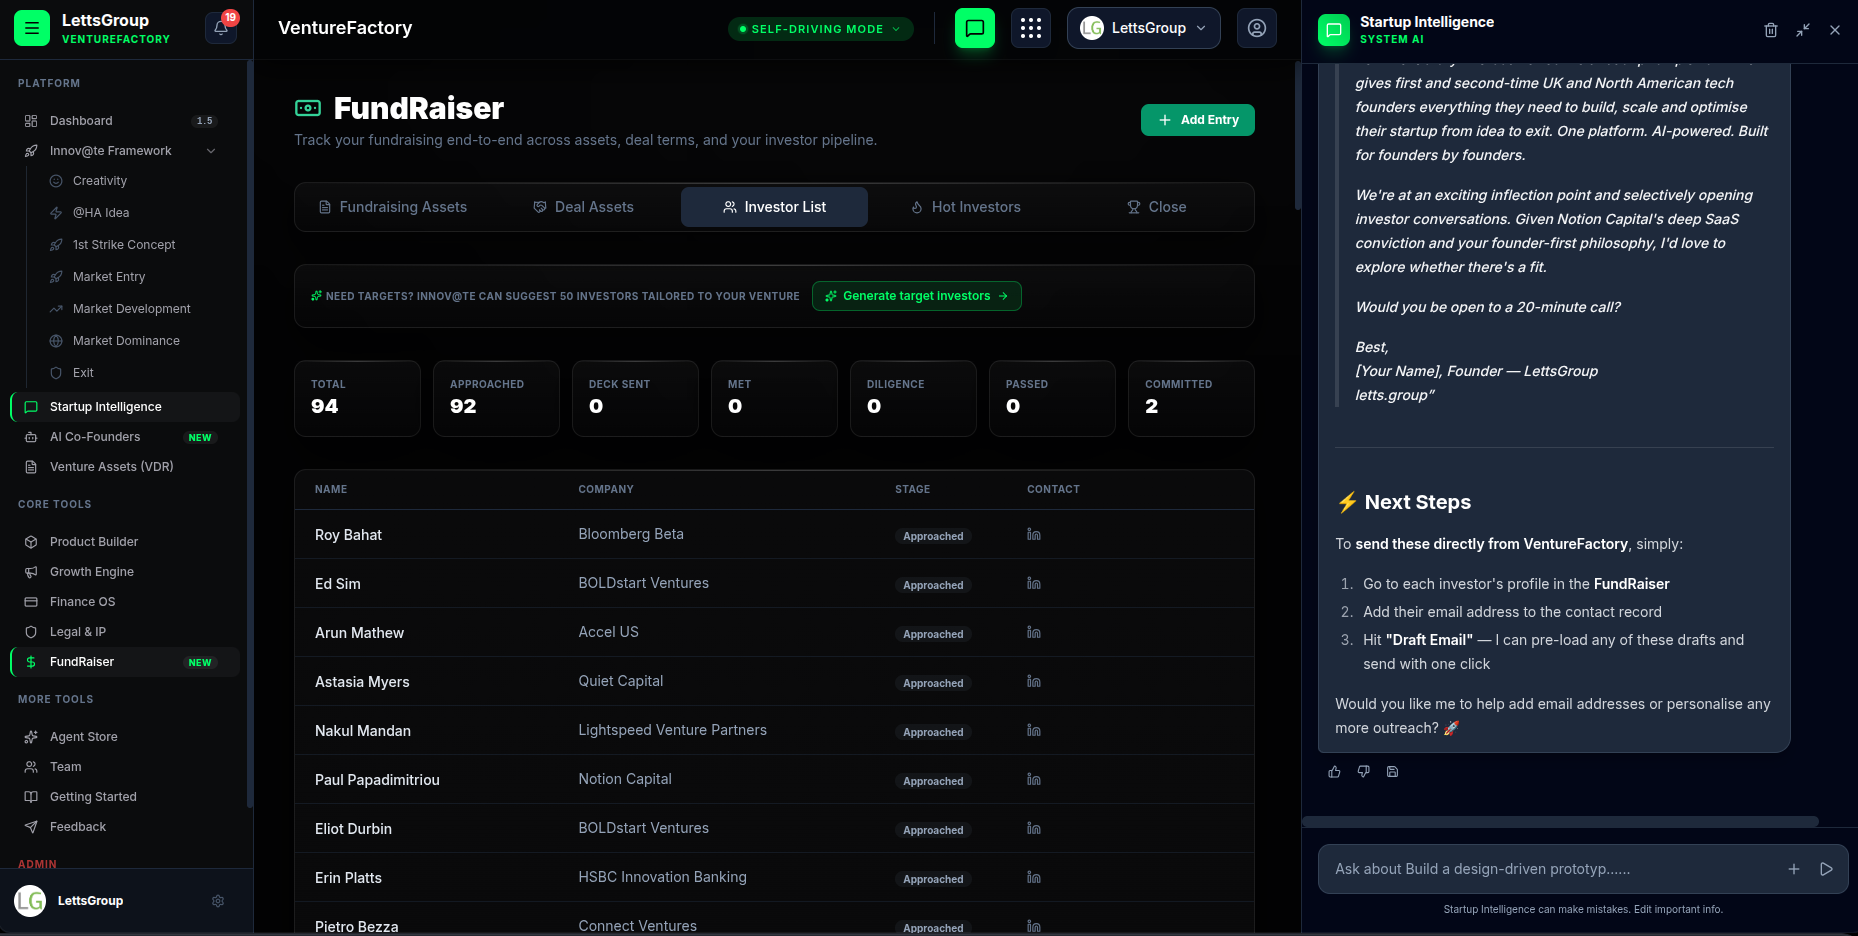
Task: Open LinkedIn icon for Astasia Myers
Action: (x=1034, y=682)
